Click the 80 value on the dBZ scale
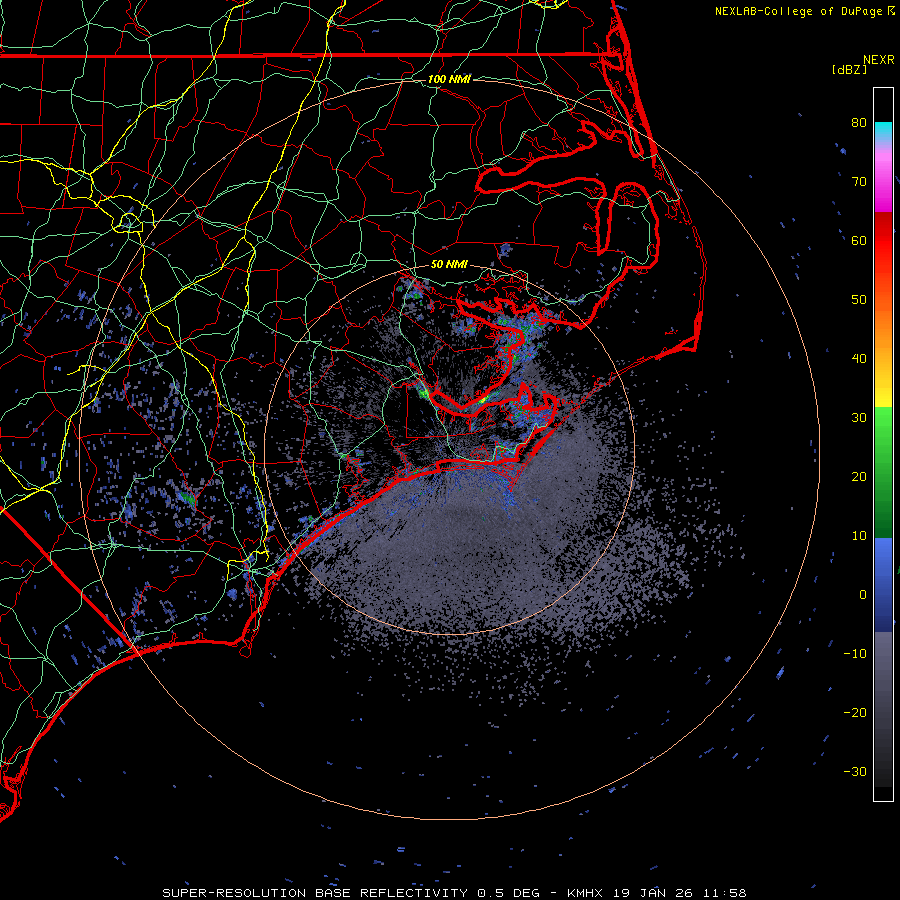Viewport: 900px width, 900px height. pyautogui.click(x=859, y=123)
